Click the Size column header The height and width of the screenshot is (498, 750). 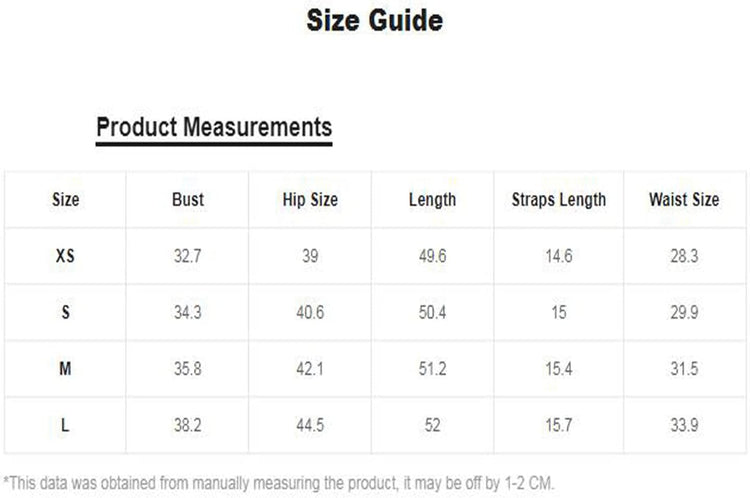click(x=65, y=200)
